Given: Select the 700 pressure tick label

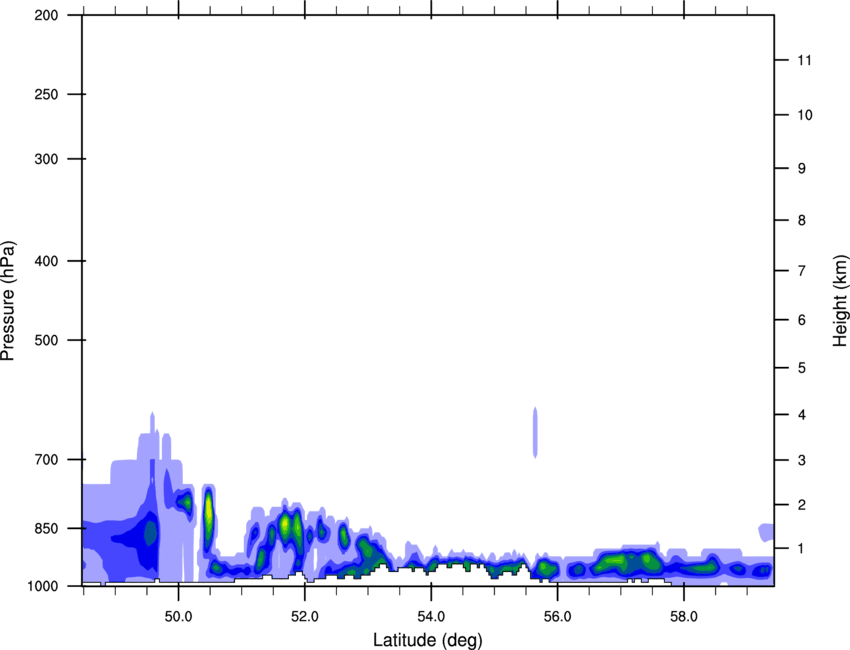Looking at the screenshot, I should (x=46, y=459).
